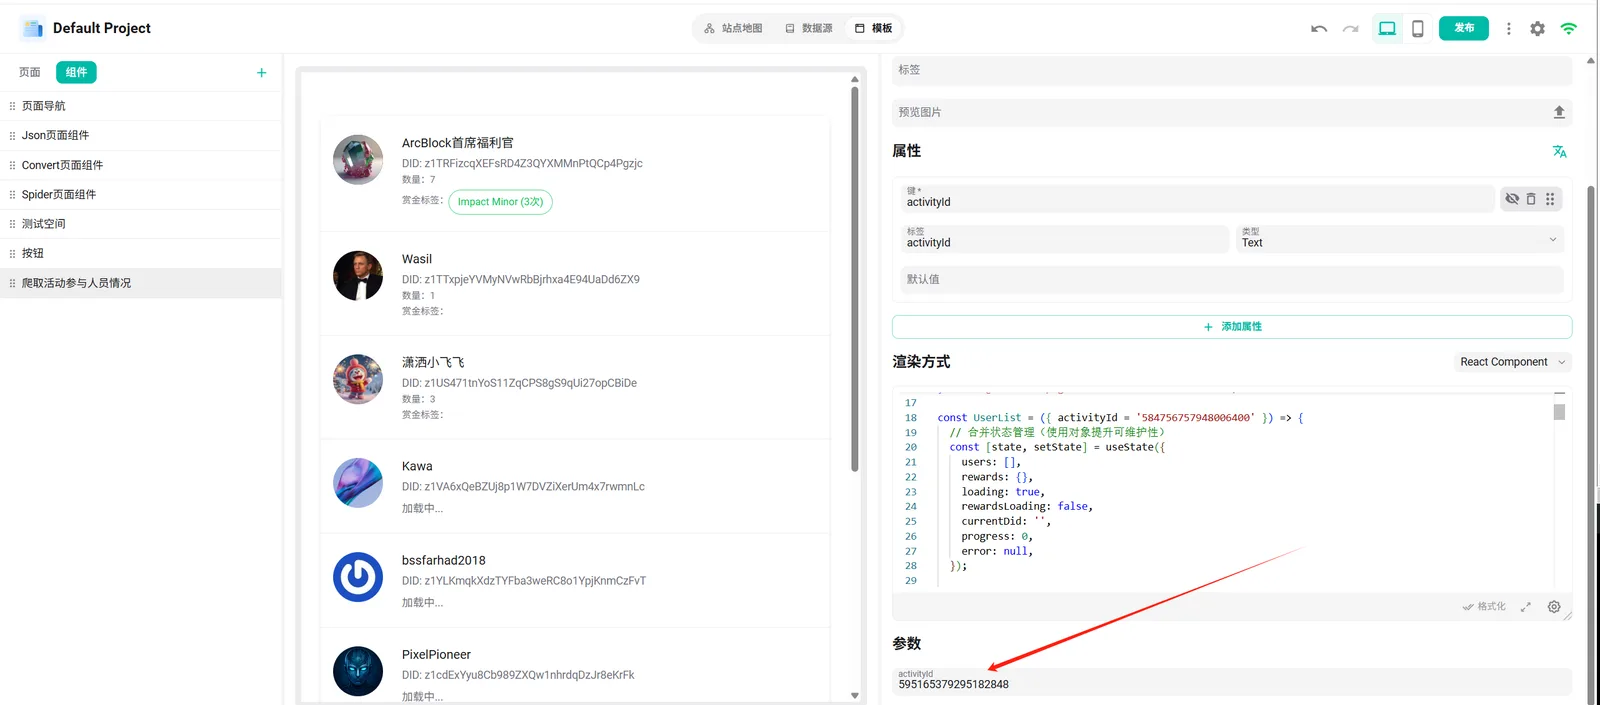Click drag handle icon beside 页面导航
This screenshot has height=705, width=1600.
pos(12,106)
